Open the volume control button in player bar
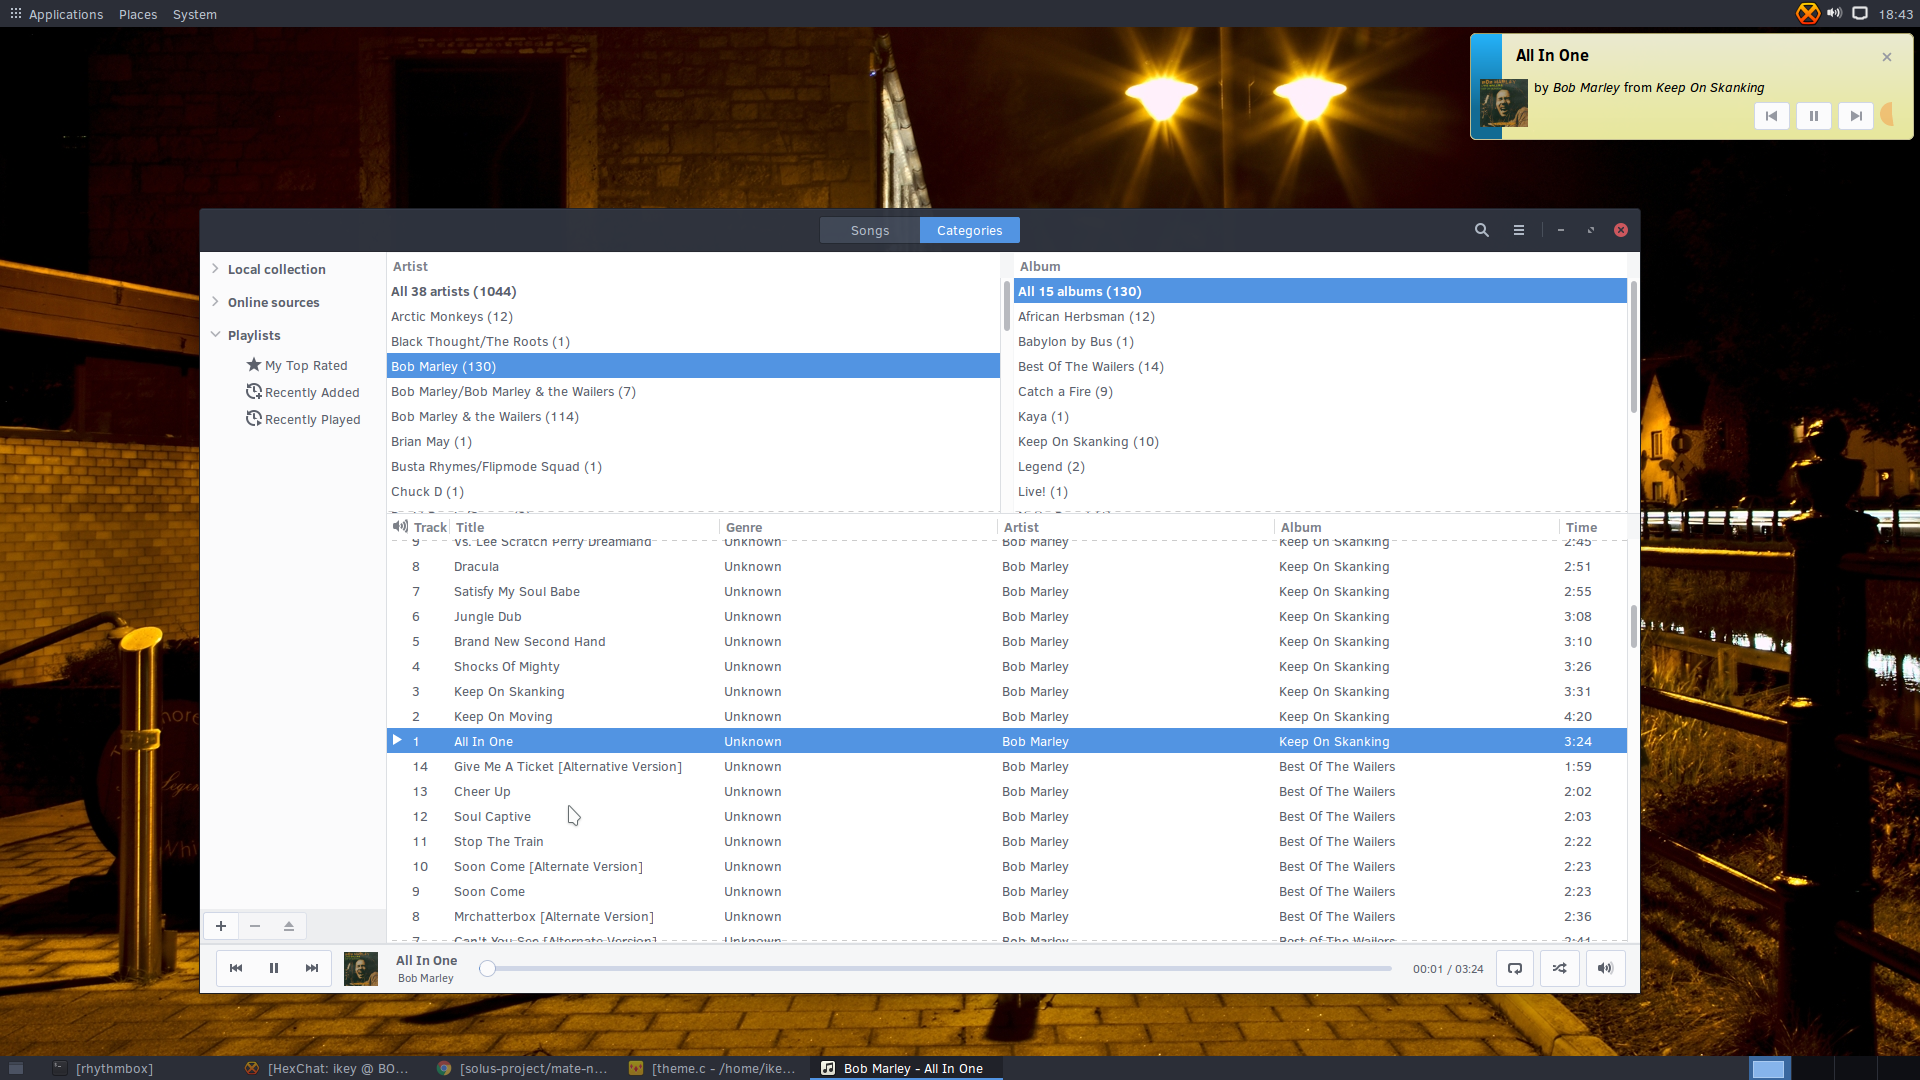 [x=1605, y=968]
